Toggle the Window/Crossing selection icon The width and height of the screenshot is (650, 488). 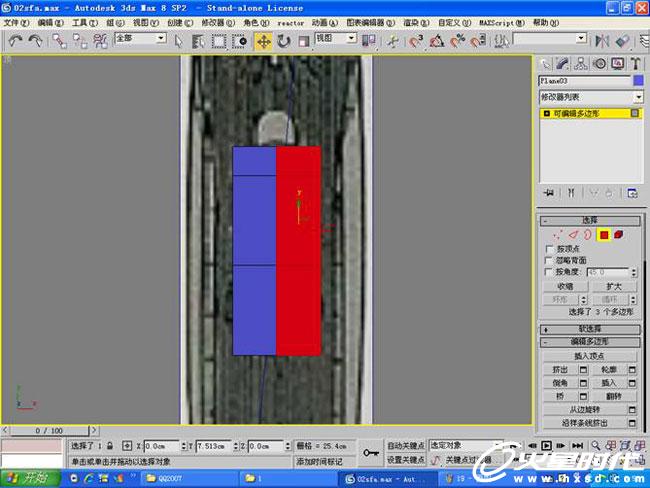239,41
